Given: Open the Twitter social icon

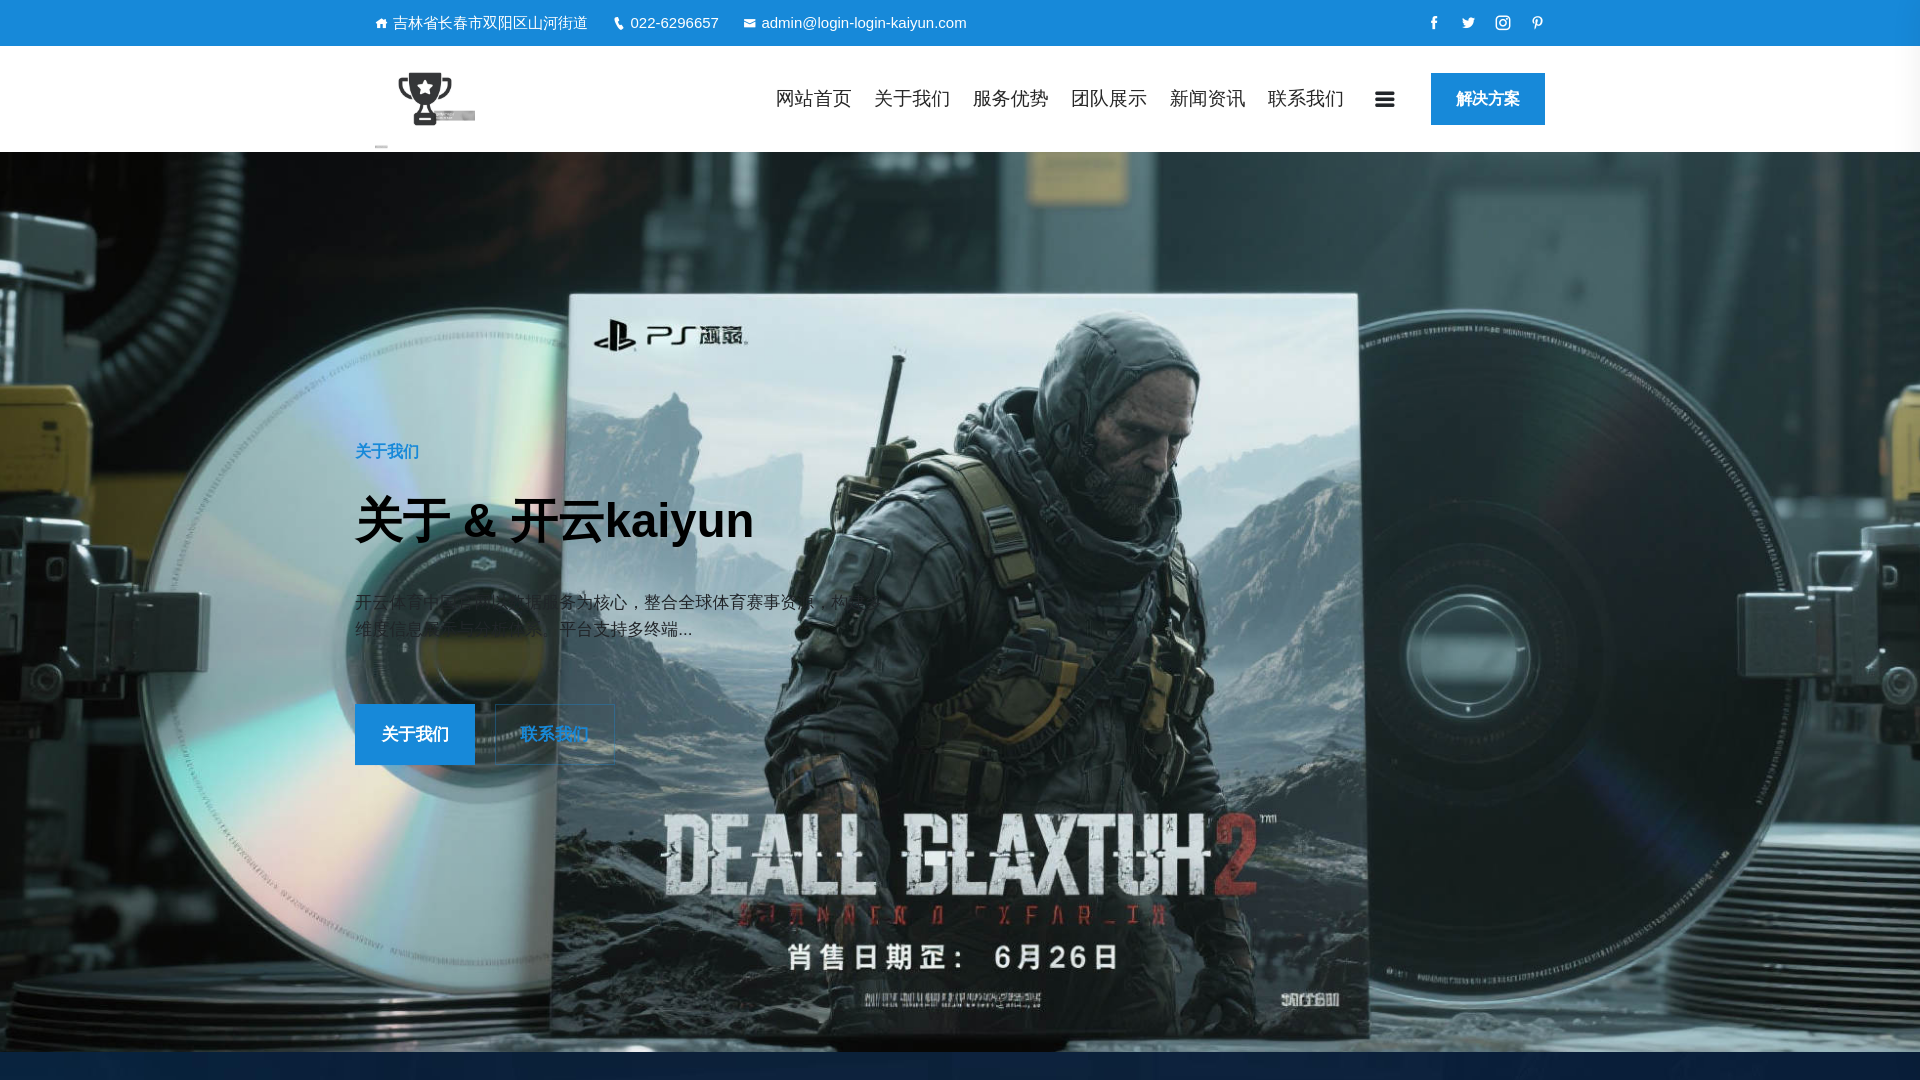Looking at the screenshot, I should coord(1468,22).
